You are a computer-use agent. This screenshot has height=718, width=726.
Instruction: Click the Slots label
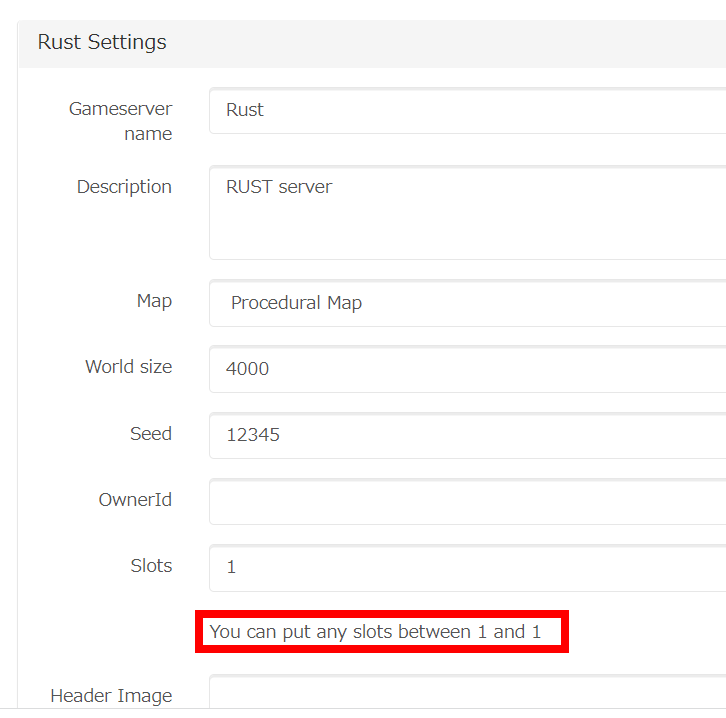click(151, 566)
